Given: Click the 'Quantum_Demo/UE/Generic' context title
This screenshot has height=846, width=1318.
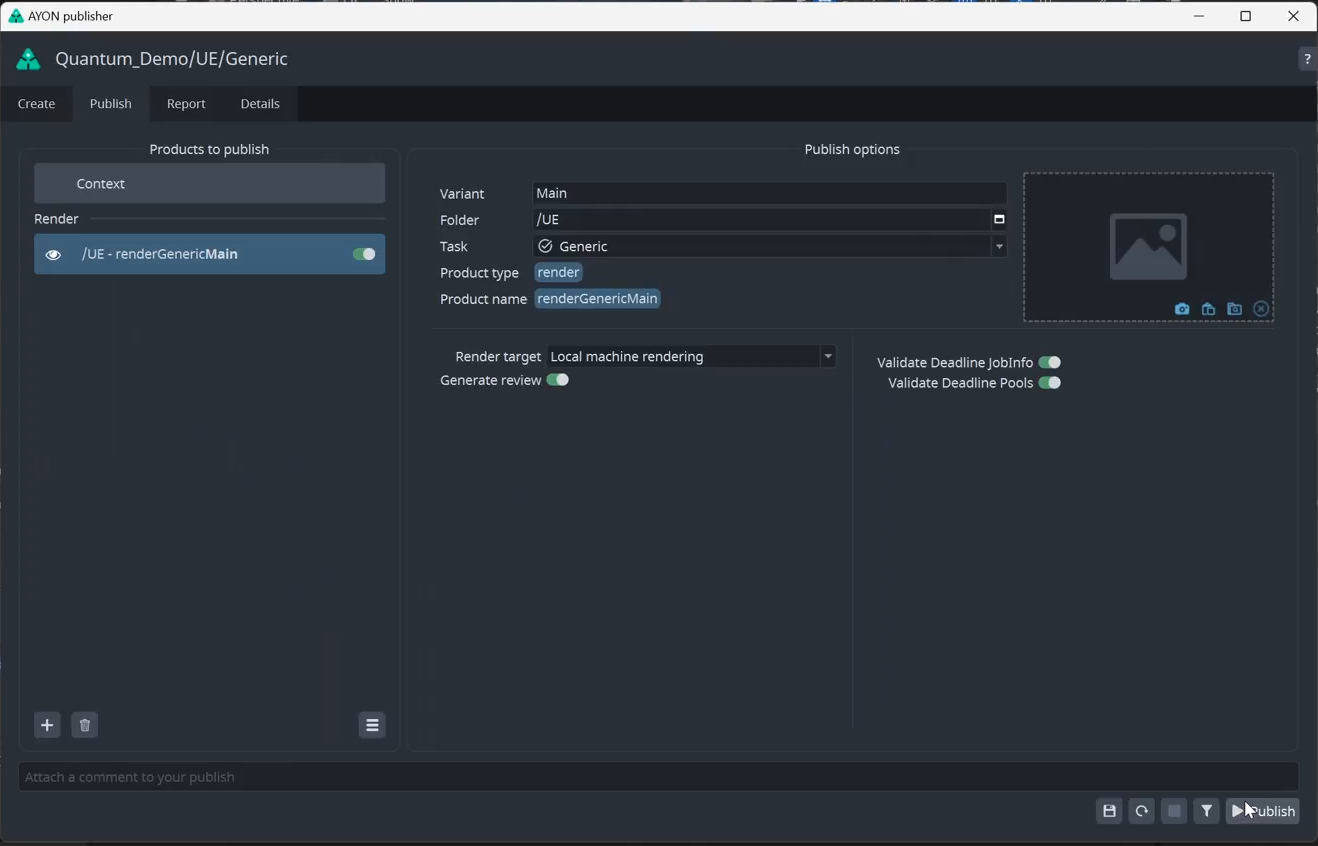Looking at the screenshot, I should [172, 59].
